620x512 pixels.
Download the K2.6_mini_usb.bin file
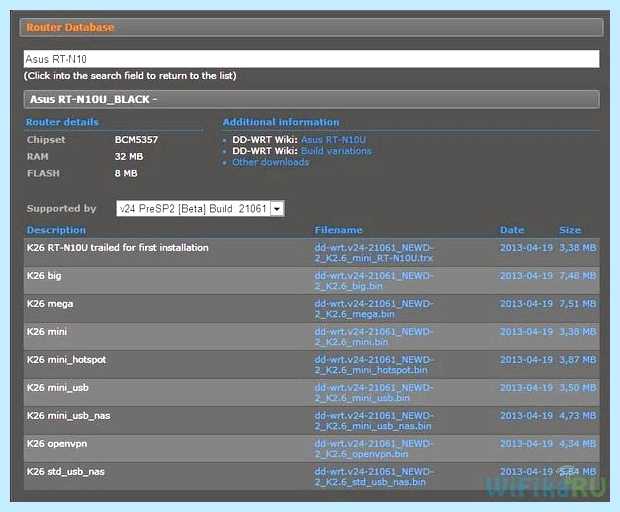pyautogui.click(x=374, y=393)
